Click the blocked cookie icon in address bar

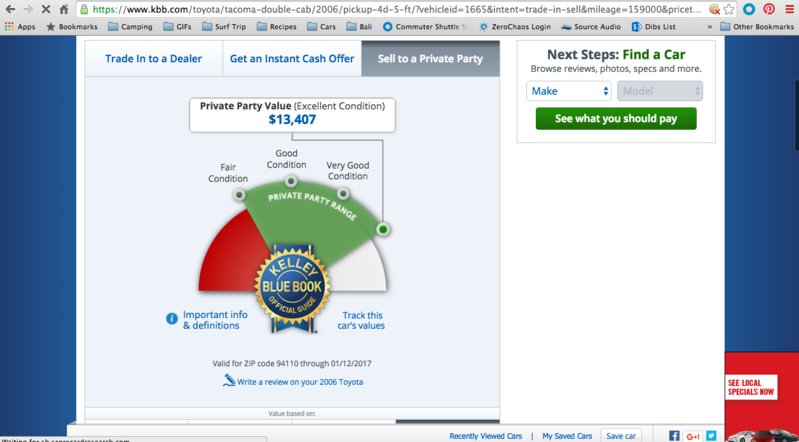tap(714, 9)
